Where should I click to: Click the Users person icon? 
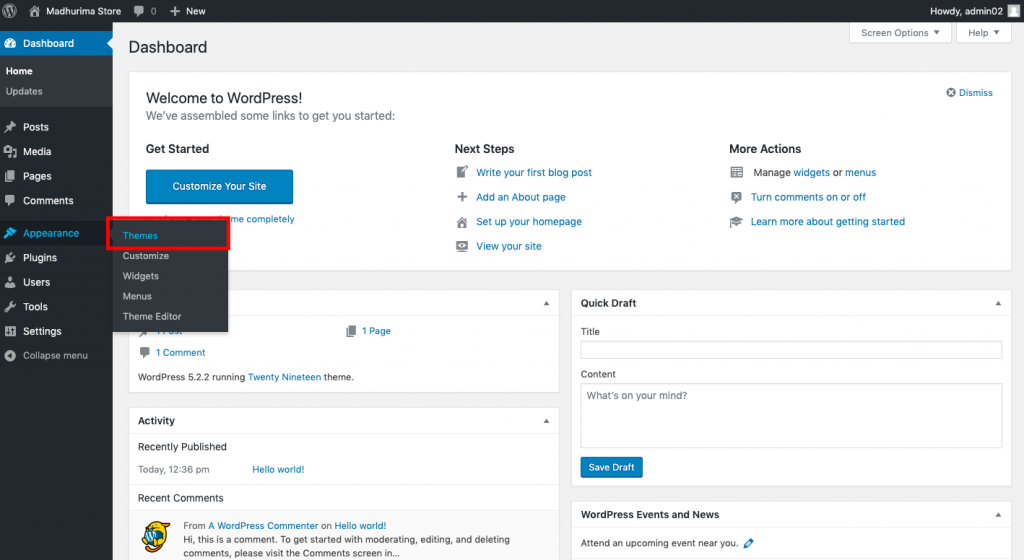click(x=10, y=282)
